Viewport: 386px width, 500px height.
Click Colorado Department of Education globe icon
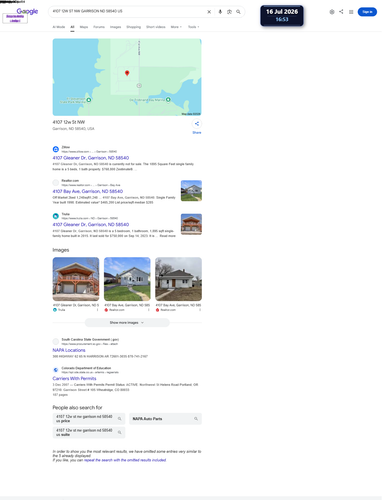coord(56,370)
